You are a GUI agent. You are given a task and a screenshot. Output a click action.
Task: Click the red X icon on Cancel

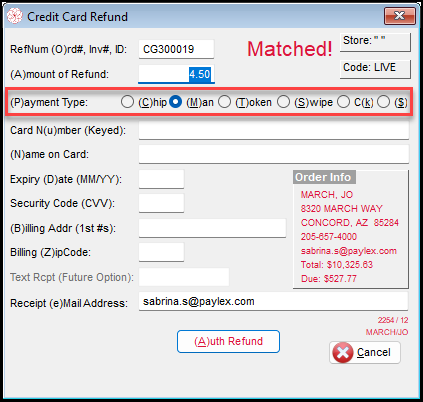[x=342, y=353]
